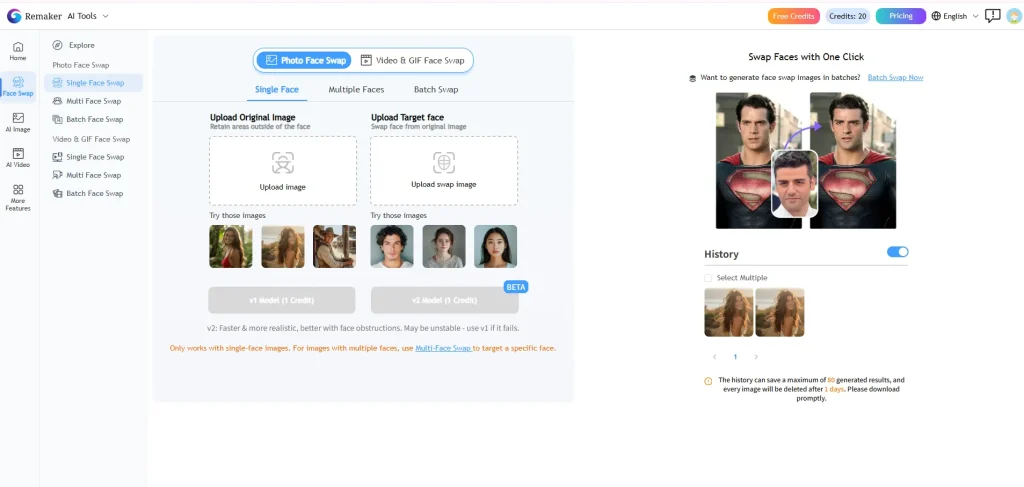1024x487 pixels.
Task: Open More Features in sidebar
Action: (x=18, y=198)
